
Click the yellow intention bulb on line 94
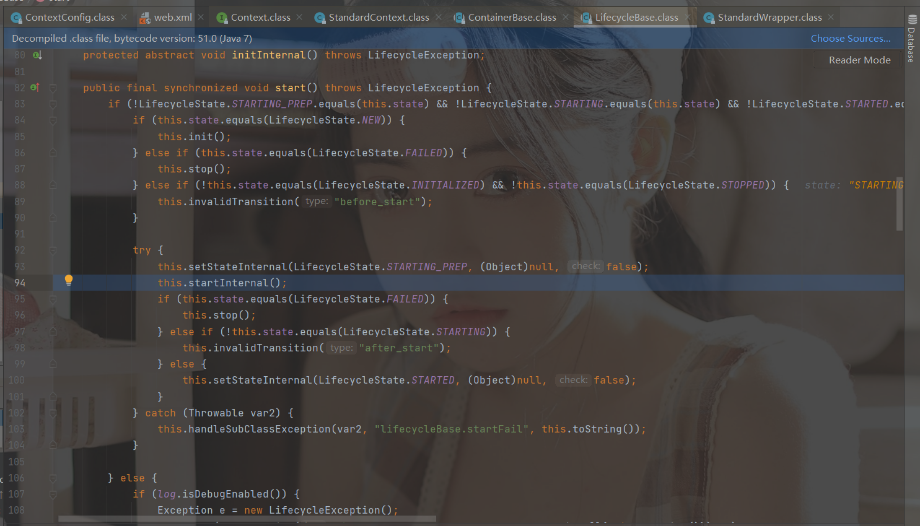(x=69, y=281)
